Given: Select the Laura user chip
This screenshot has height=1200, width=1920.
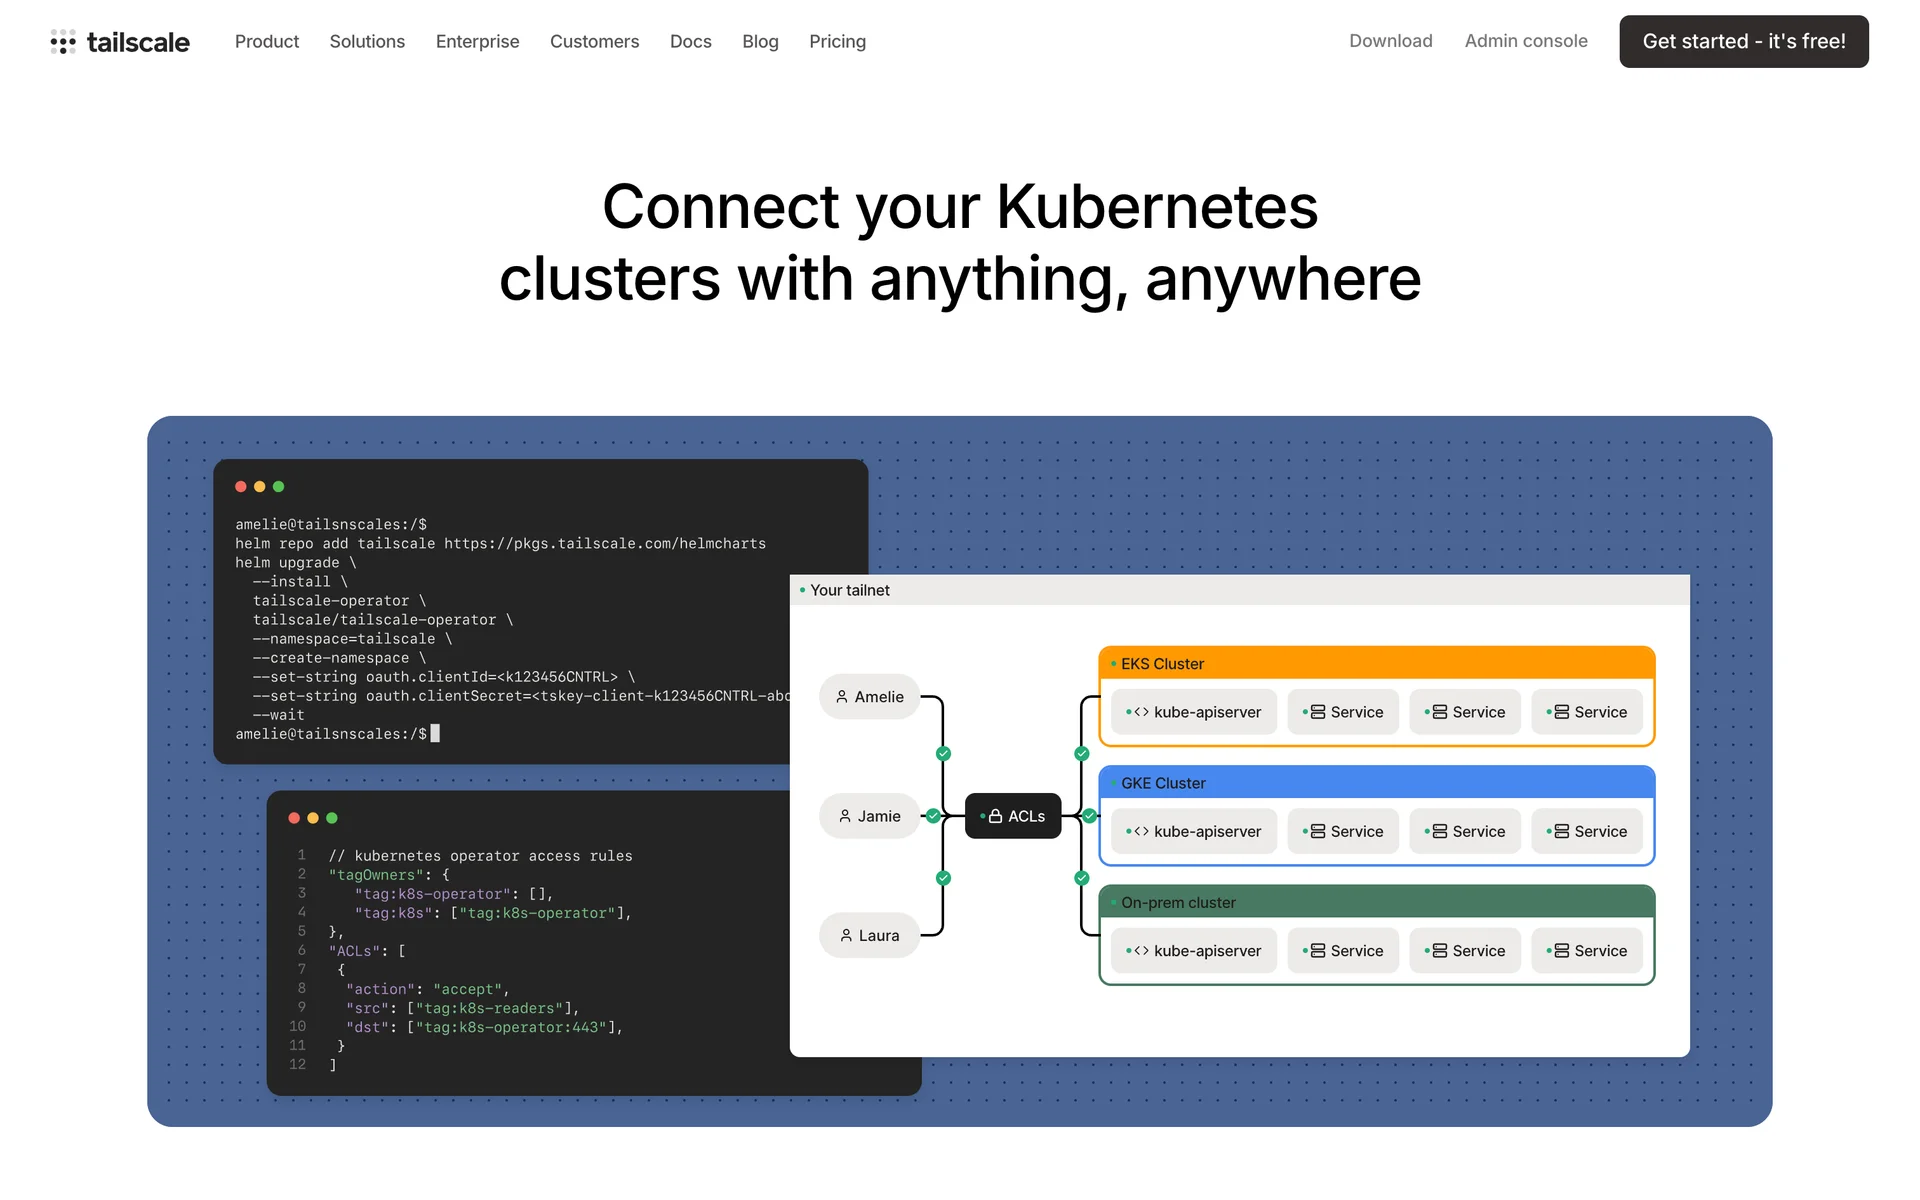Looking at the screenshot, I should [x=869, y=936].
